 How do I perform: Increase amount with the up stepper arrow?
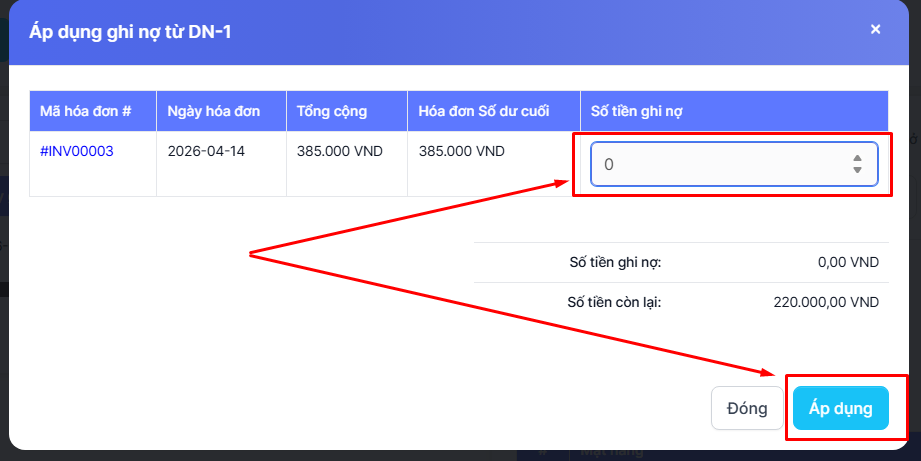tap(857, 158)
